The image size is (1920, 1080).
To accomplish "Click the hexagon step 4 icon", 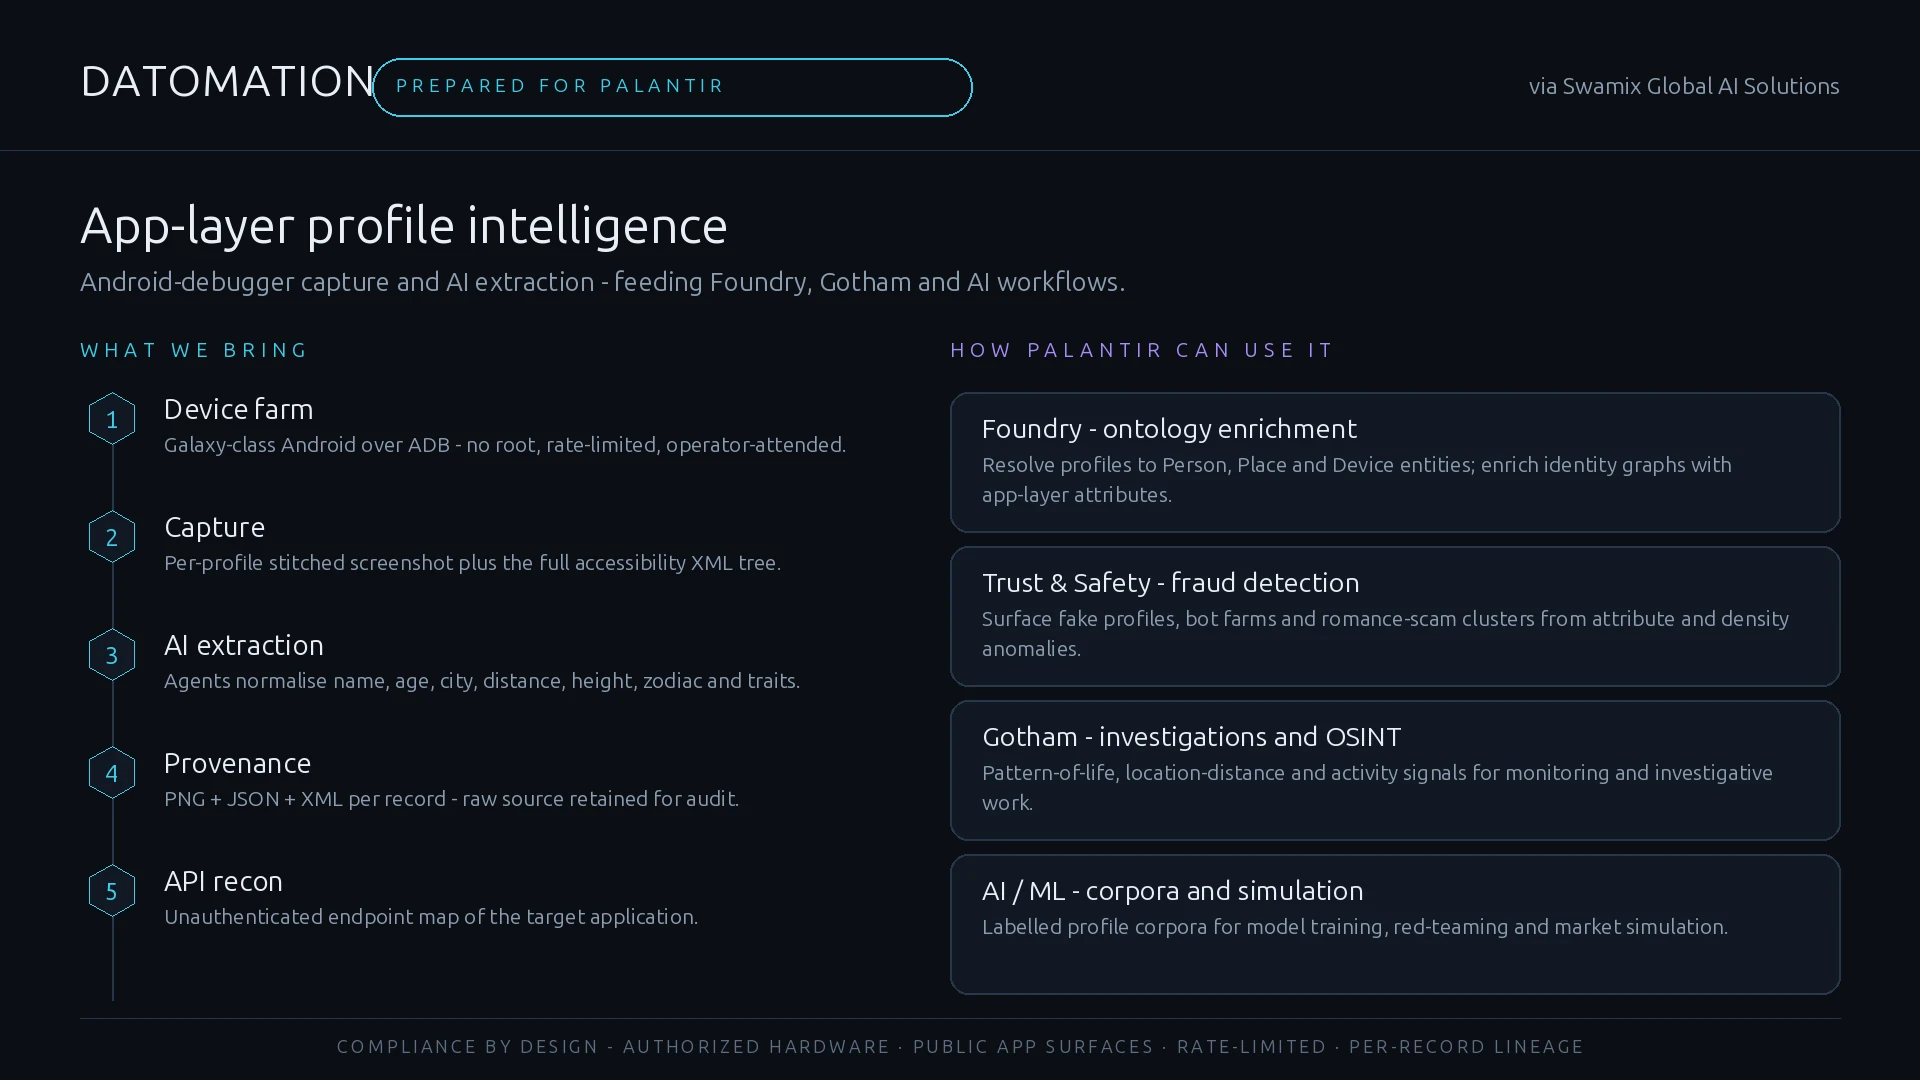I will [112, 773].
